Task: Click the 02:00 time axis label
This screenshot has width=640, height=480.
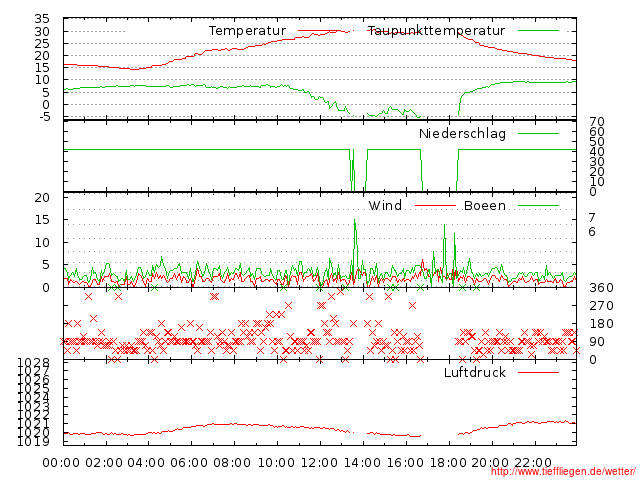Action: (104, 463)
